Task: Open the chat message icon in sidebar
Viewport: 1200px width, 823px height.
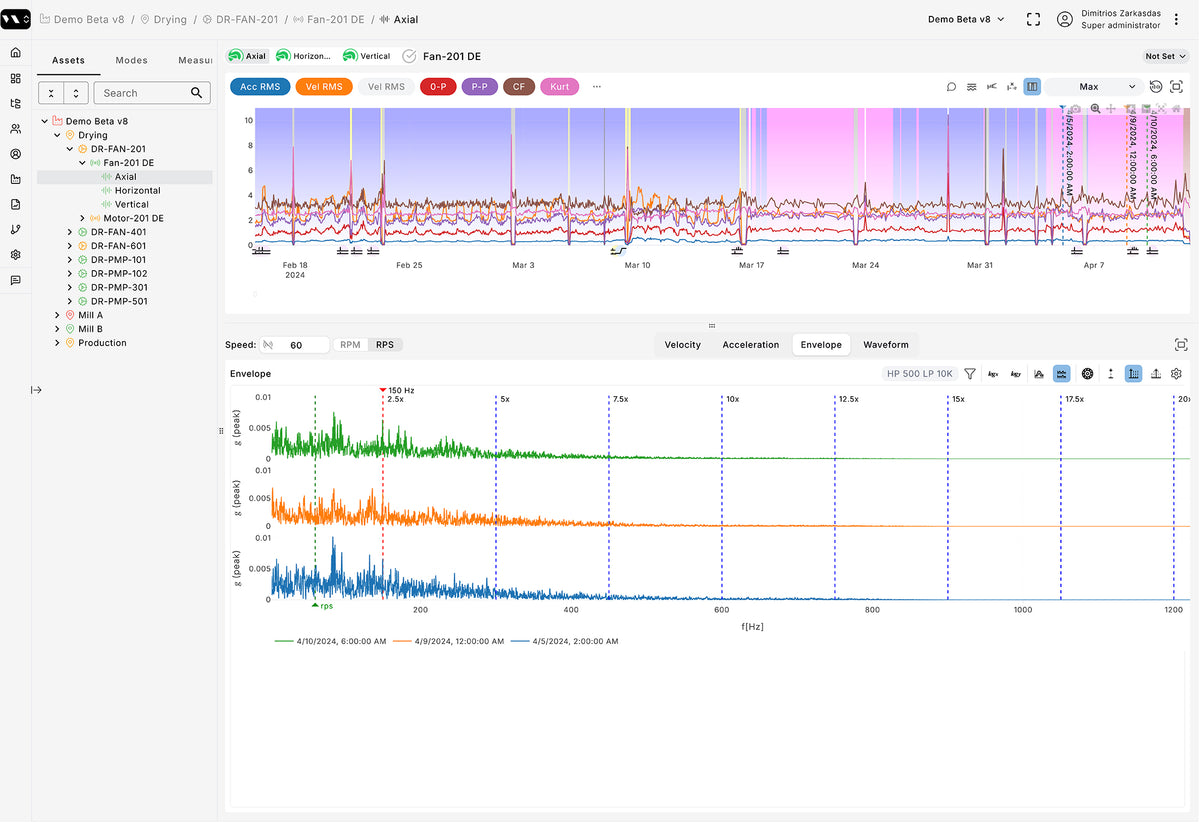Action: coord(15,280)
